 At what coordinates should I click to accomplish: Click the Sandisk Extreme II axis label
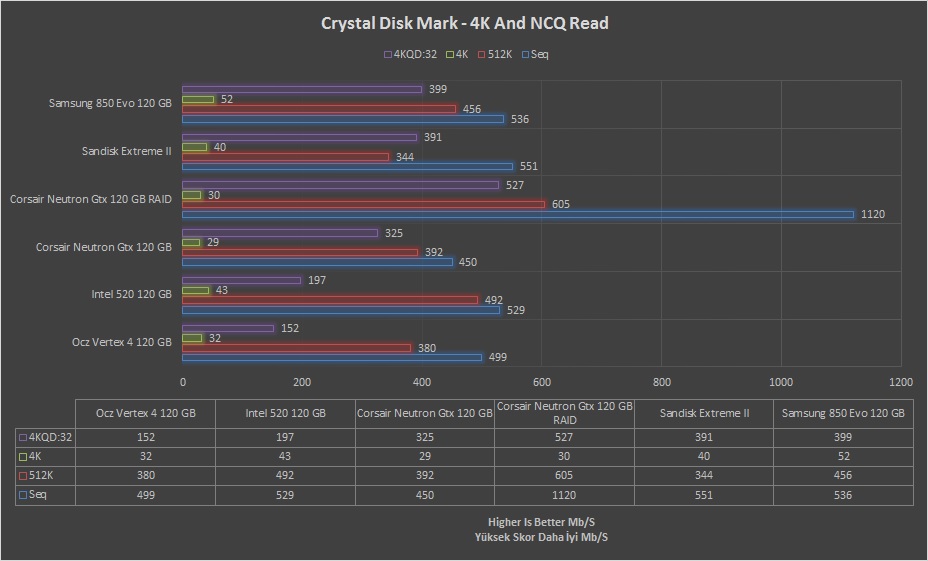tap(127, 151)
